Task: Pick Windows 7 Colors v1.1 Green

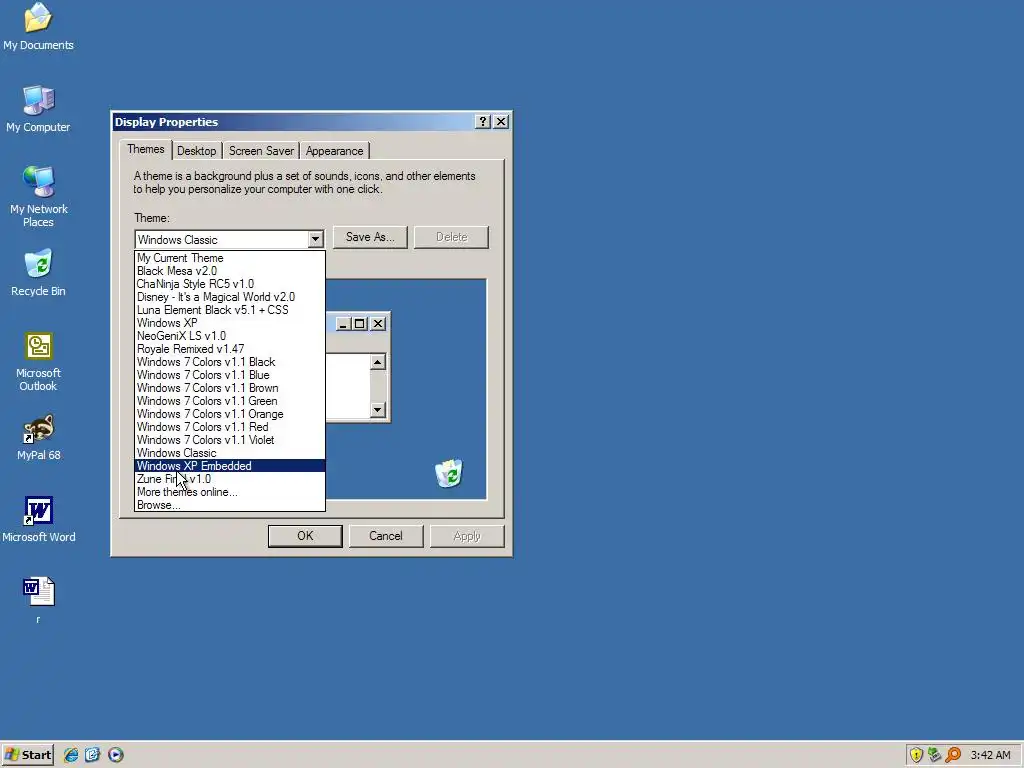Action: tap(230, 402)
